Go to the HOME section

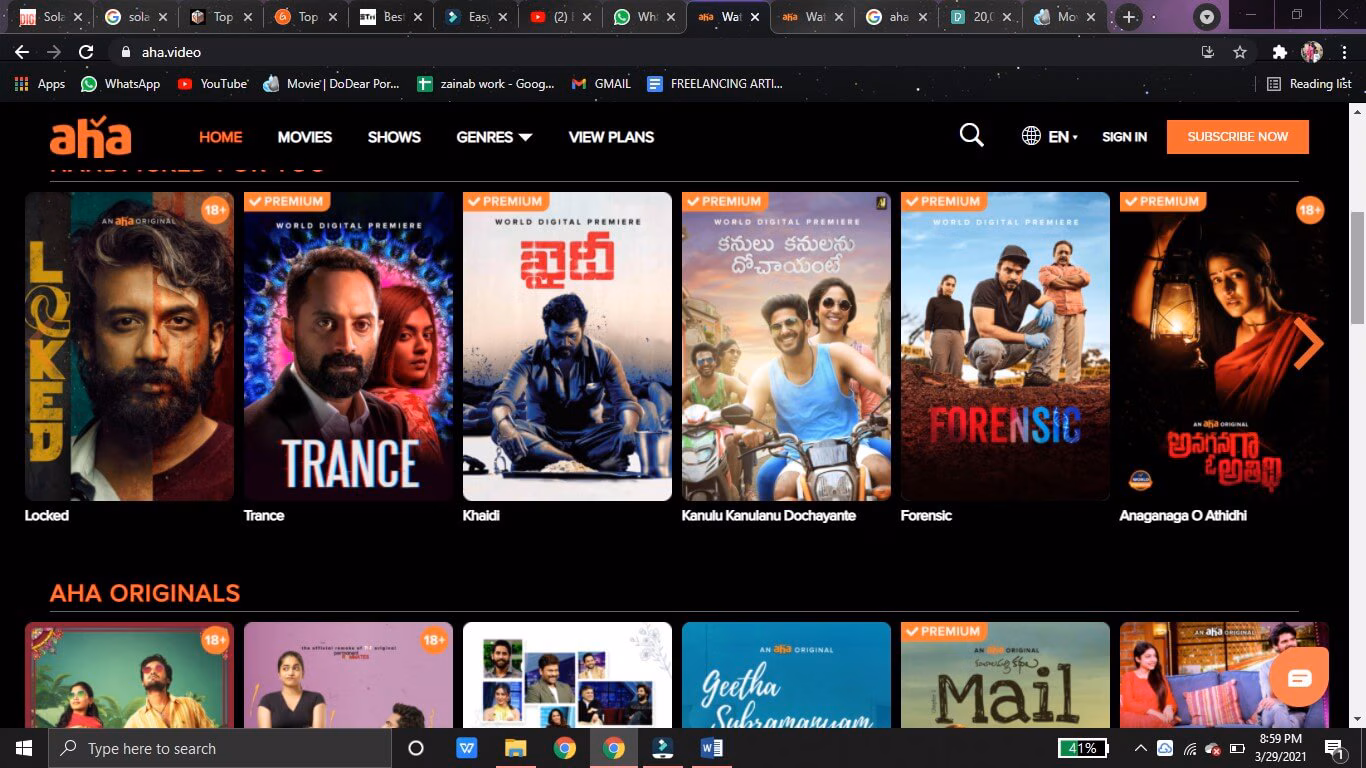click(220, 137)
